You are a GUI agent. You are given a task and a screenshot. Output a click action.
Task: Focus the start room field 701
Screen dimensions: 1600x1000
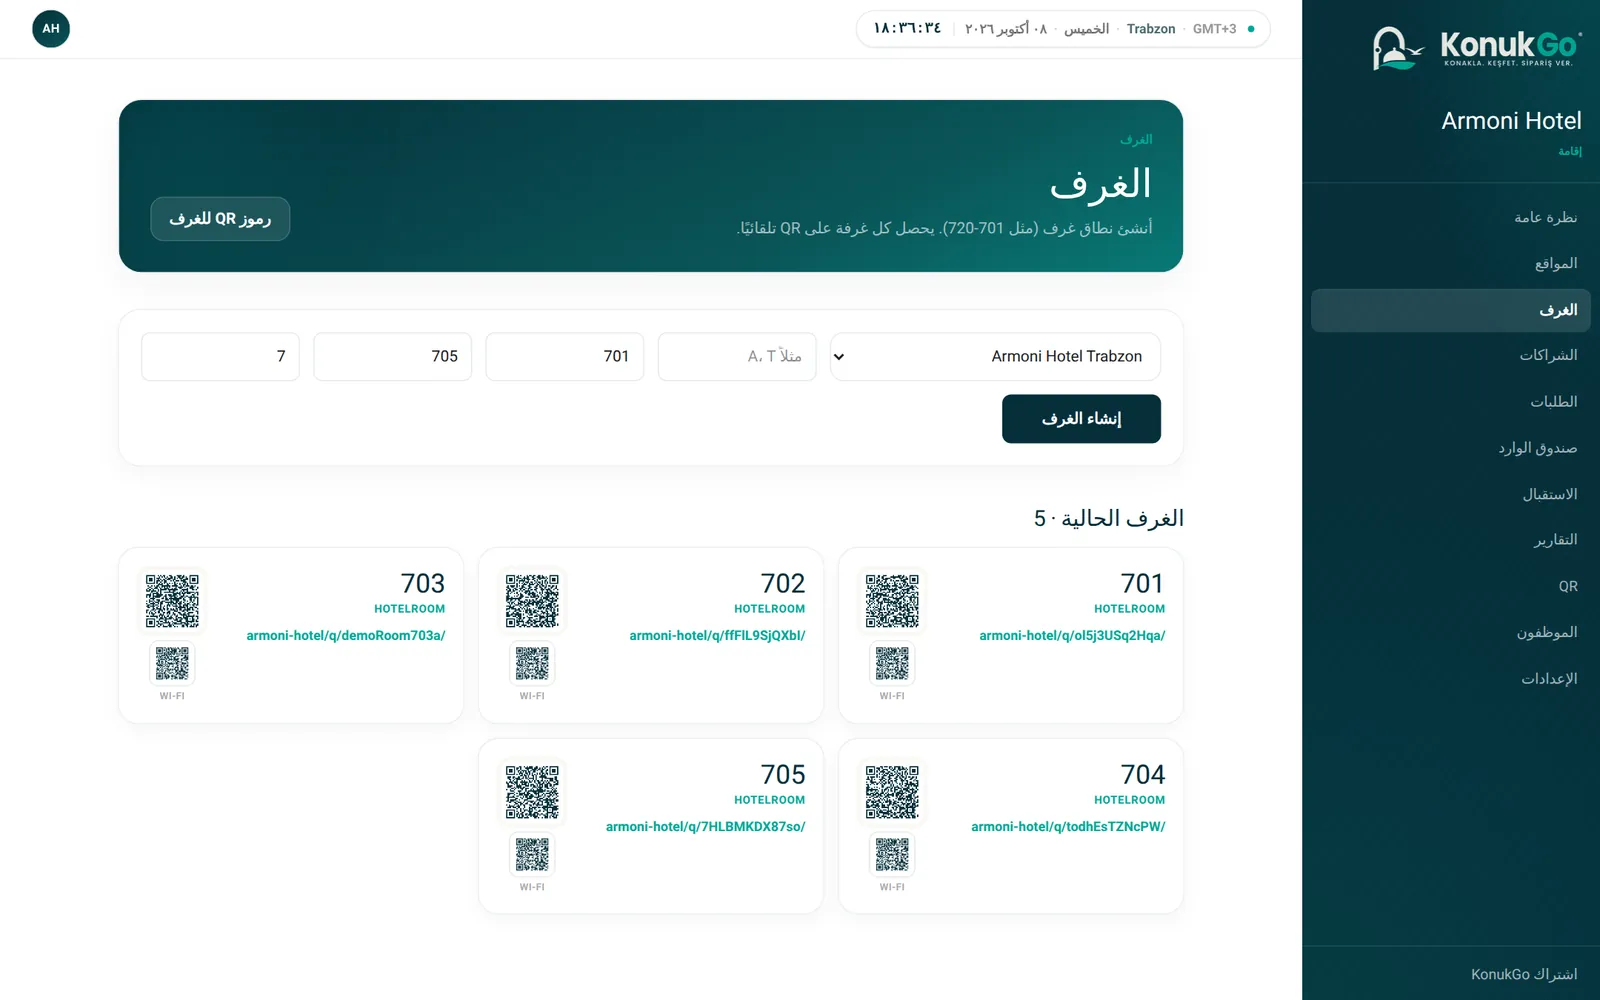[565, 357]
